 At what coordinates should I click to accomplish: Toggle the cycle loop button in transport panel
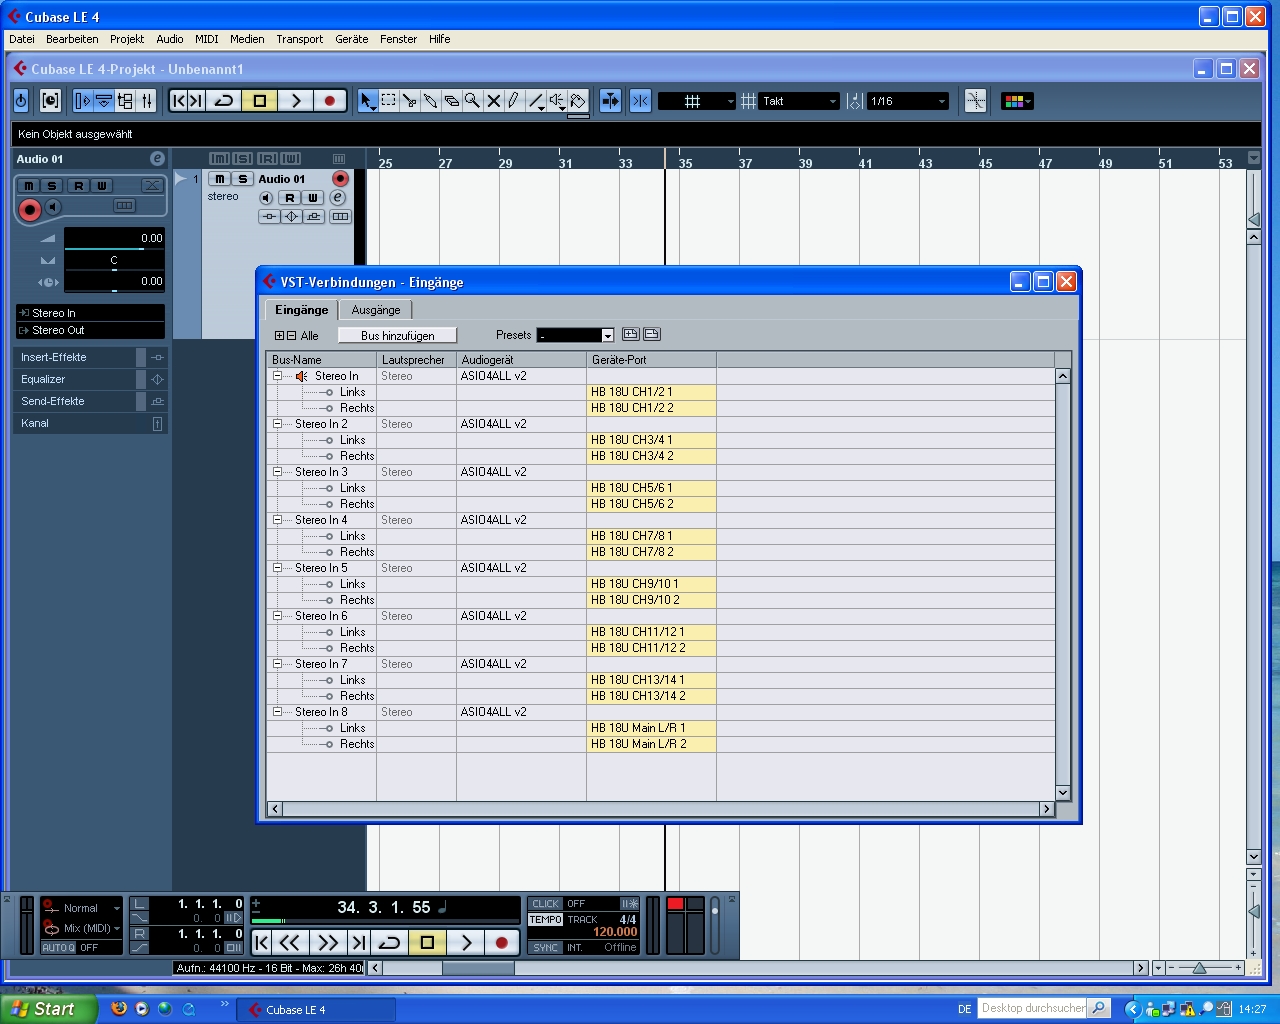pyautogui.click(x=389, y=942)
